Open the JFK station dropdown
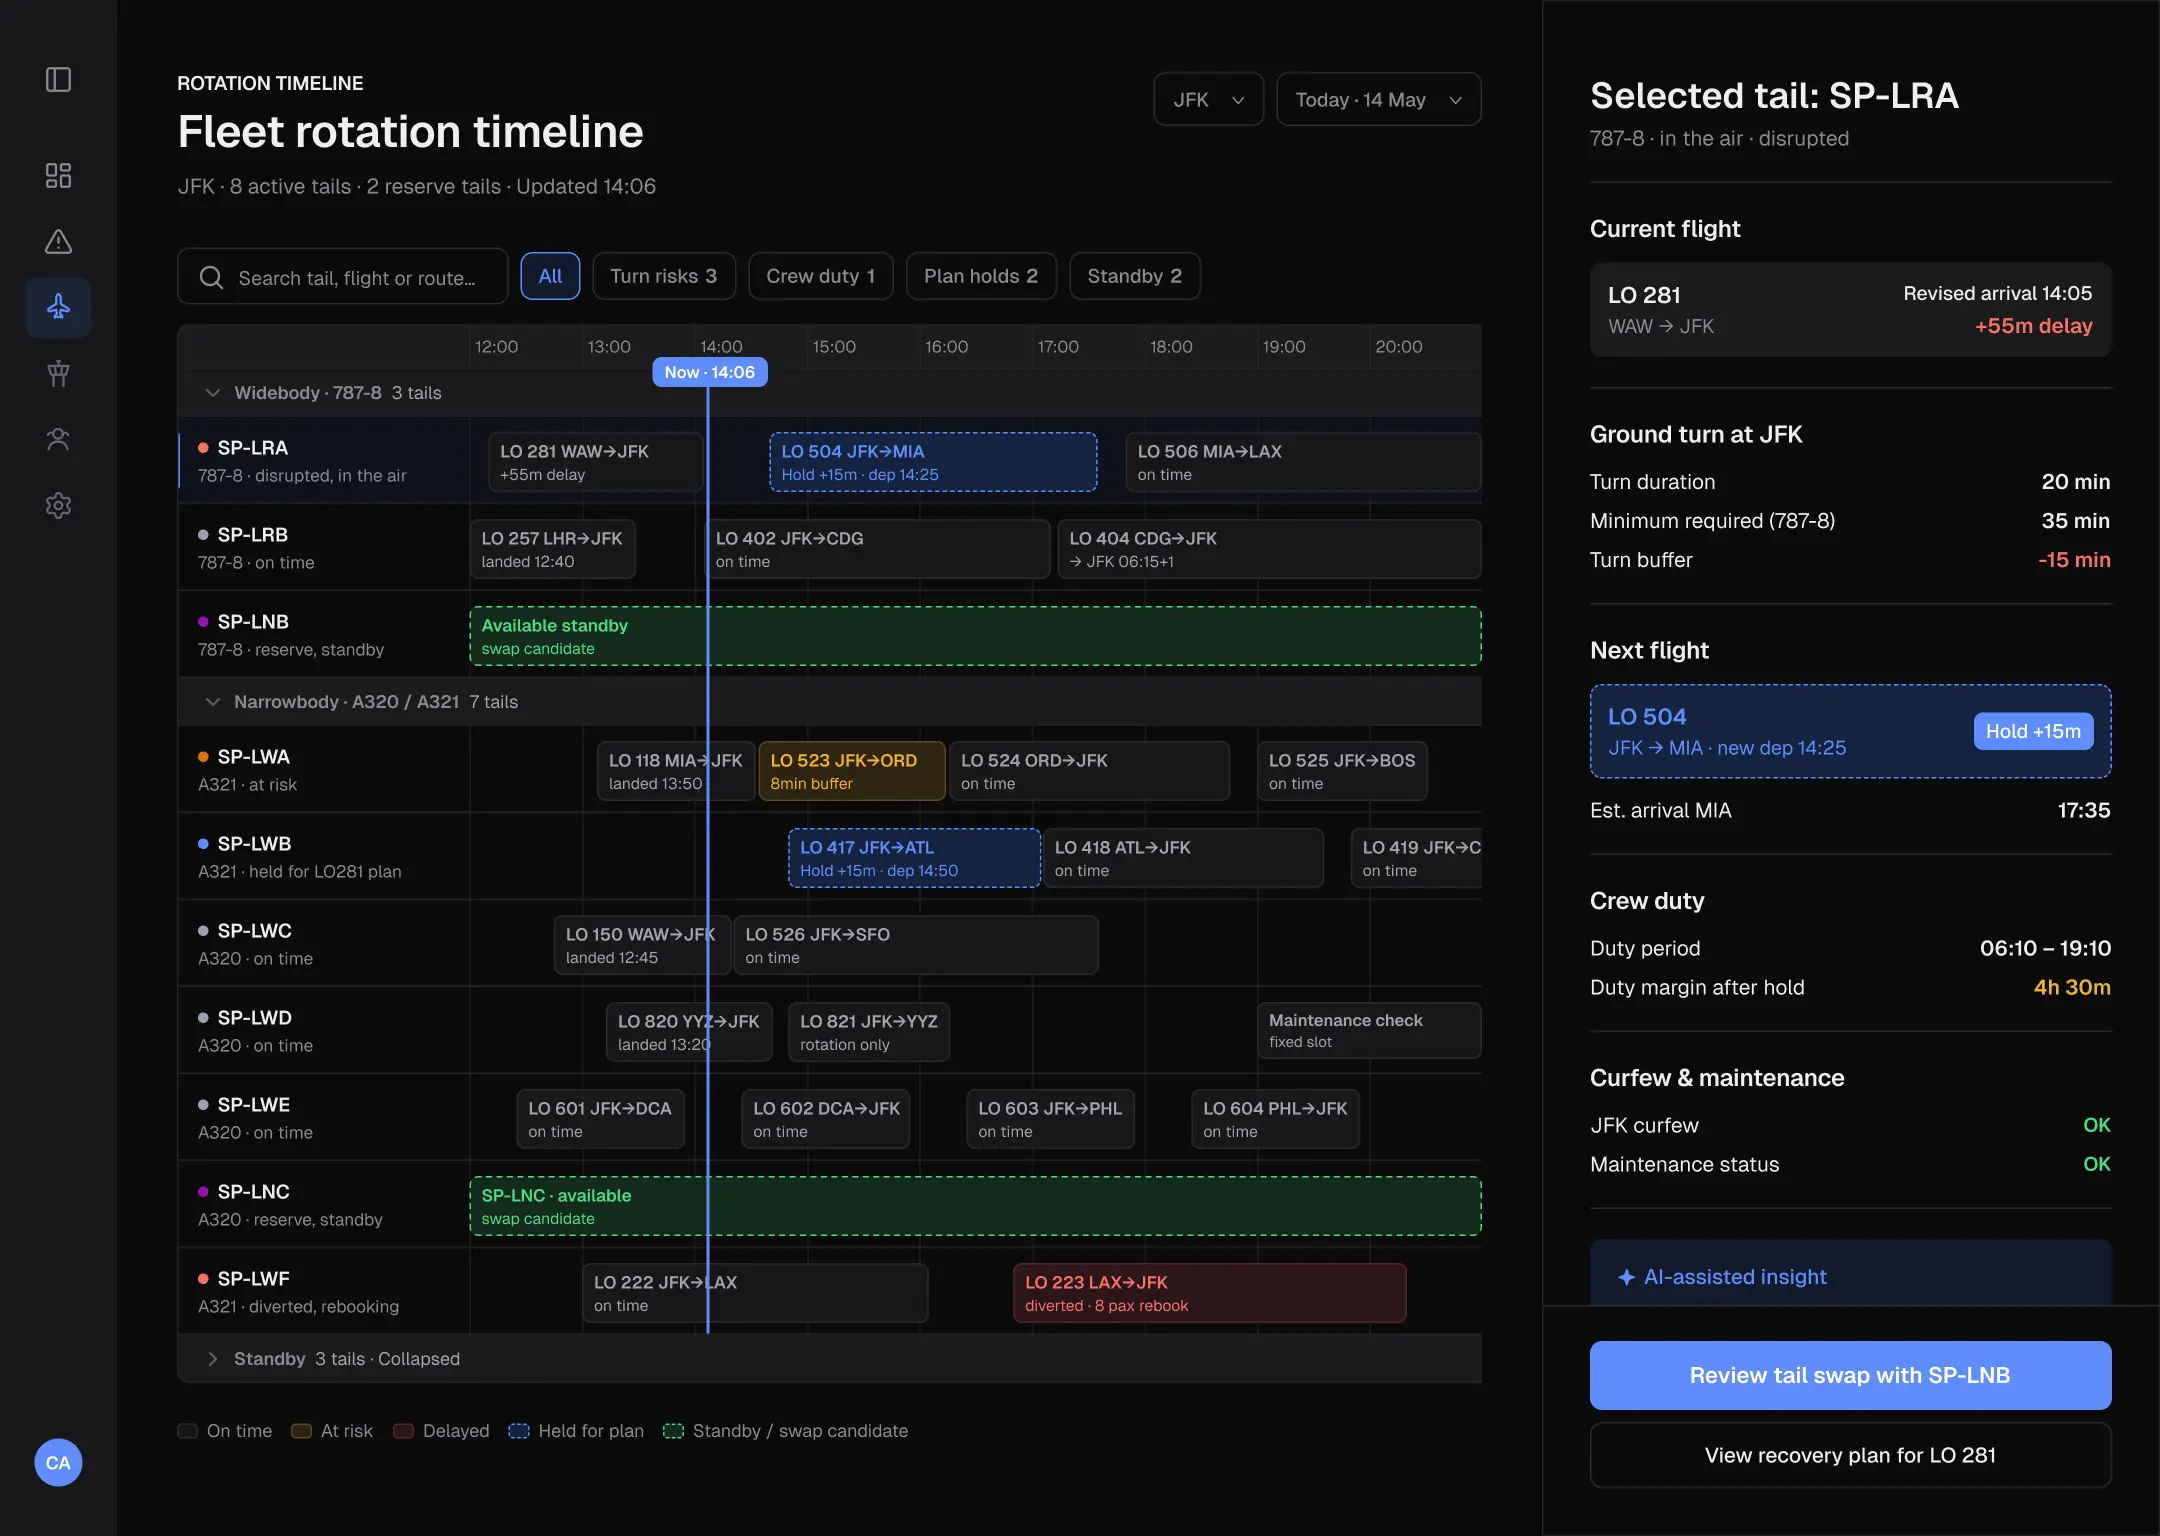This screenshot has width=2160, height=1536. pyautogui.click(x=1208, y=99)
